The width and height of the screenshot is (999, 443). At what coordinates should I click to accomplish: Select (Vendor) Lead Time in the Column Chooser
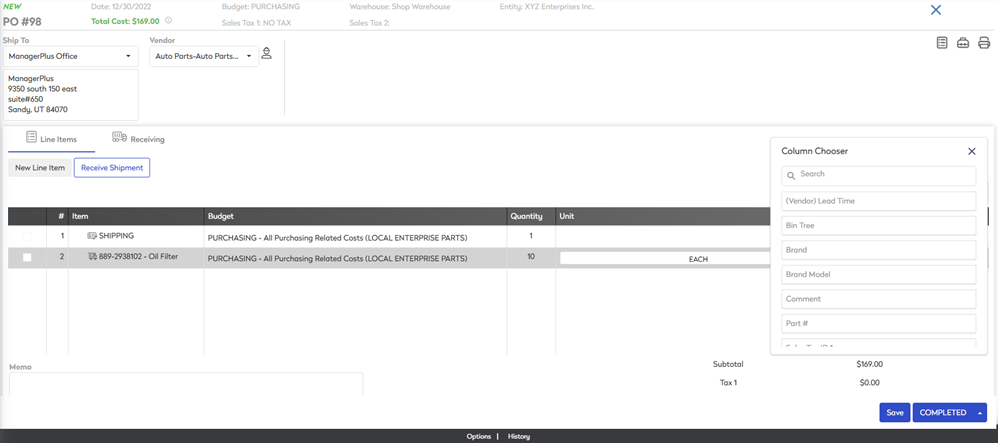pos(879,201)
